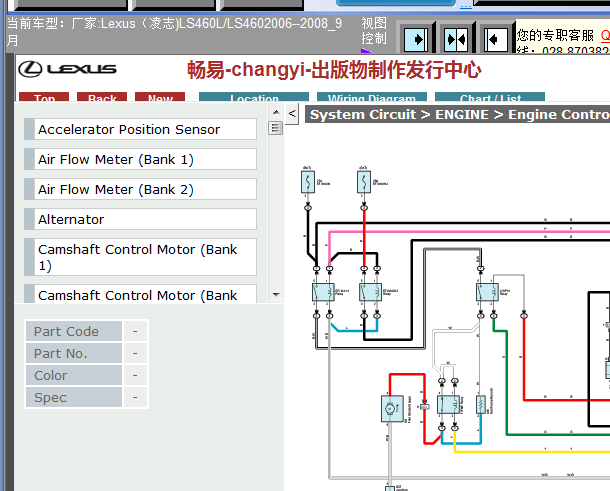Select the fully visible Camshaft Control Motor (Bank 1) item
The width and height of the screenshot is (610, 491).
[x=140, y=257]
